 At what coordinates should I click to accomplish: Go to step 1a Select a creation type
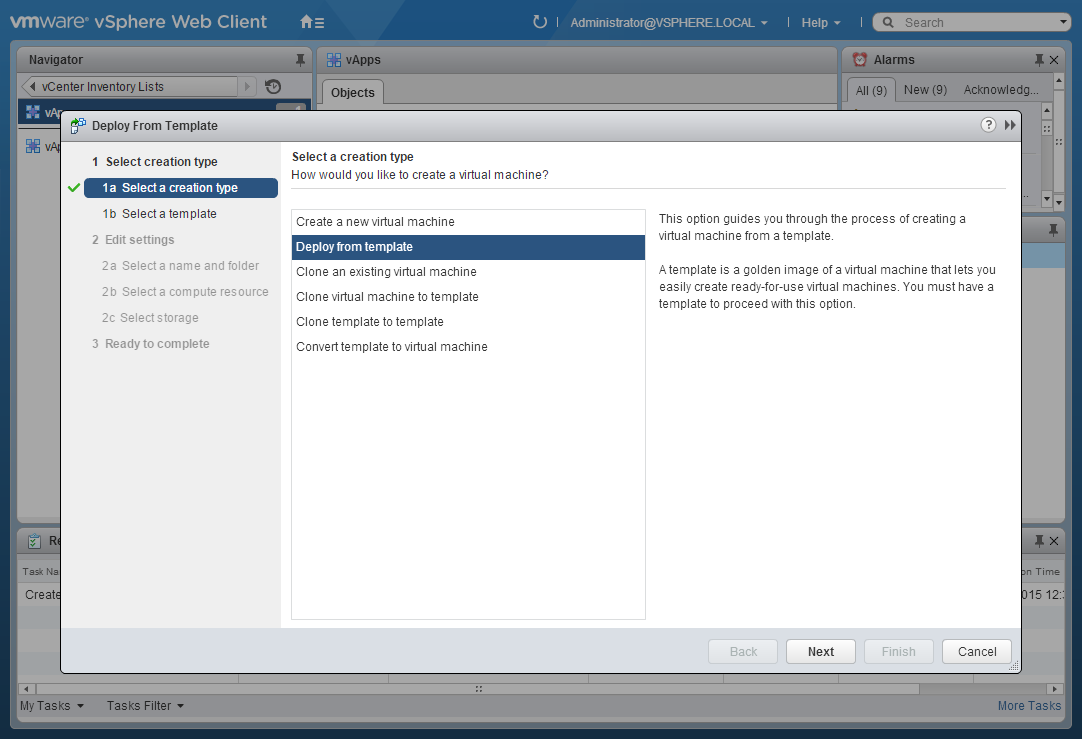click(181, 188)
